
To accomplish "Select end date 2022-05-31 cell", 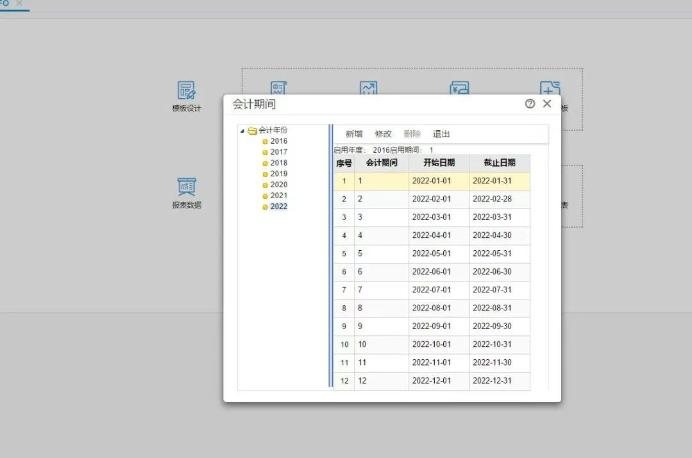I will point(500,254).
